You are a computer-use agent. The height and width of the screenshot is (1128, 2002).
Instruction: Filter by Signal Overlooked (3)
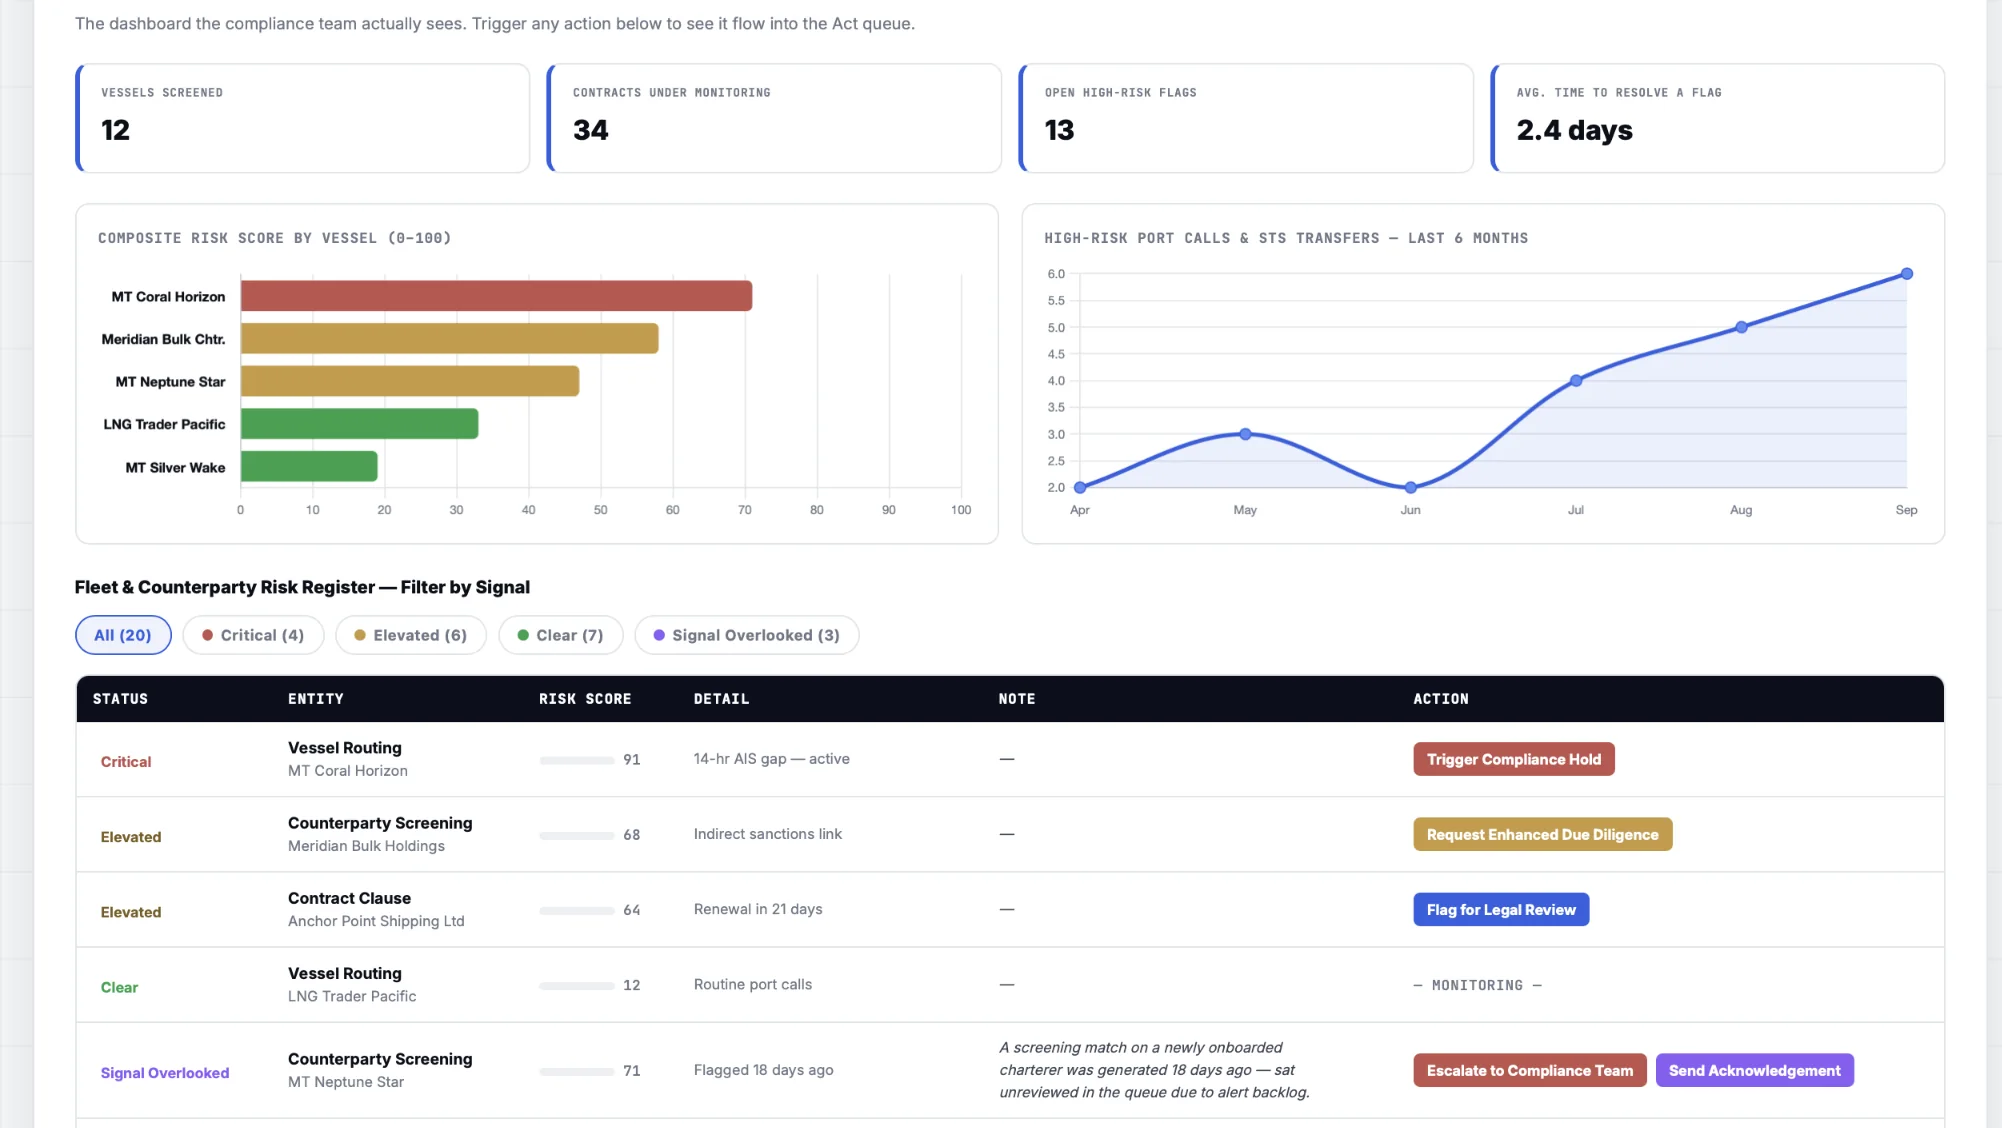click(747, 635)
